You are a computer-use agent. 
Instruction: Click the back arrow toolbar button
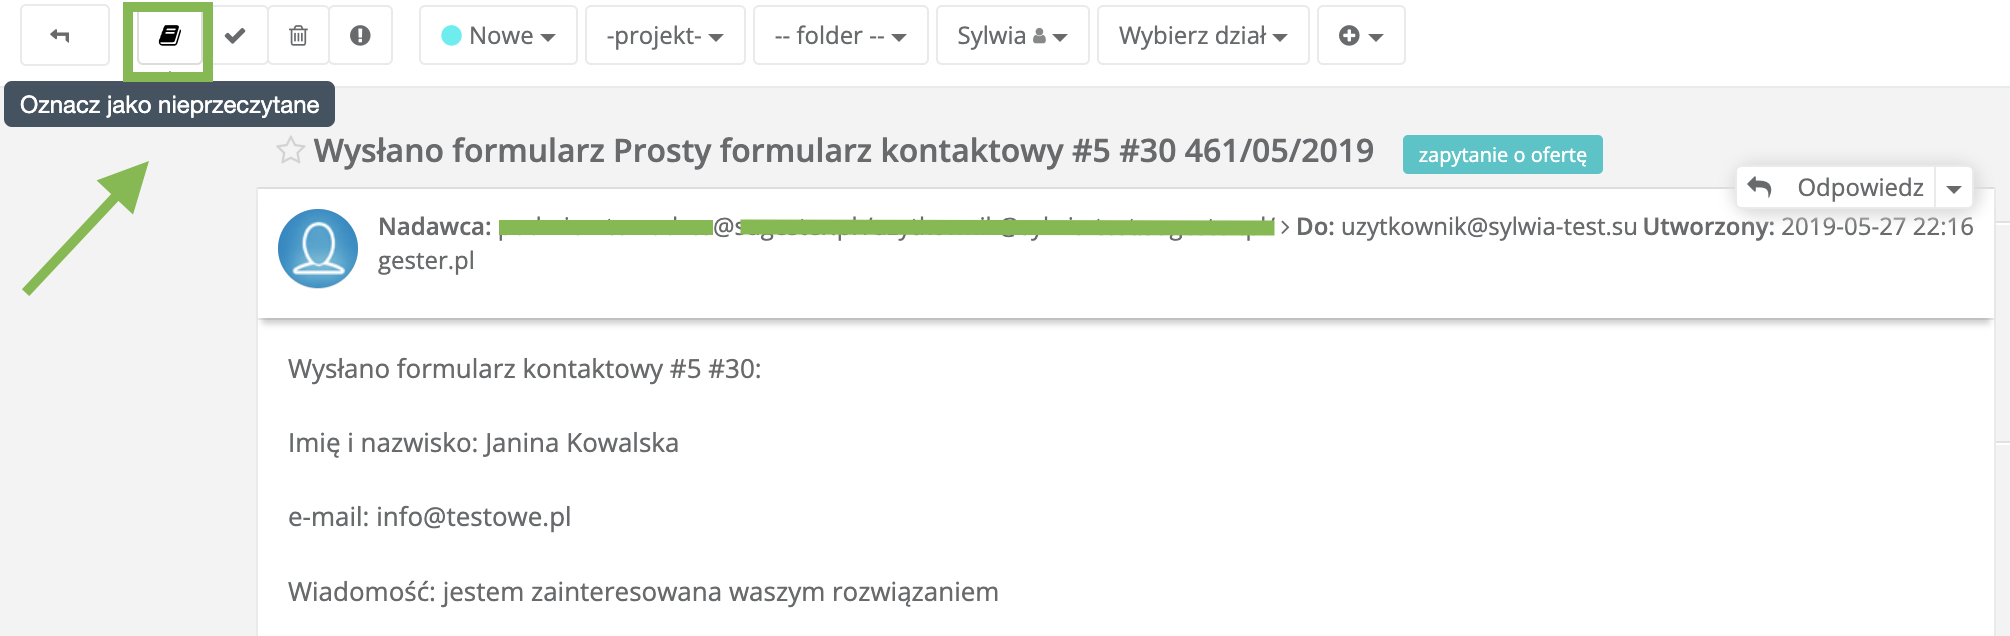61,36
